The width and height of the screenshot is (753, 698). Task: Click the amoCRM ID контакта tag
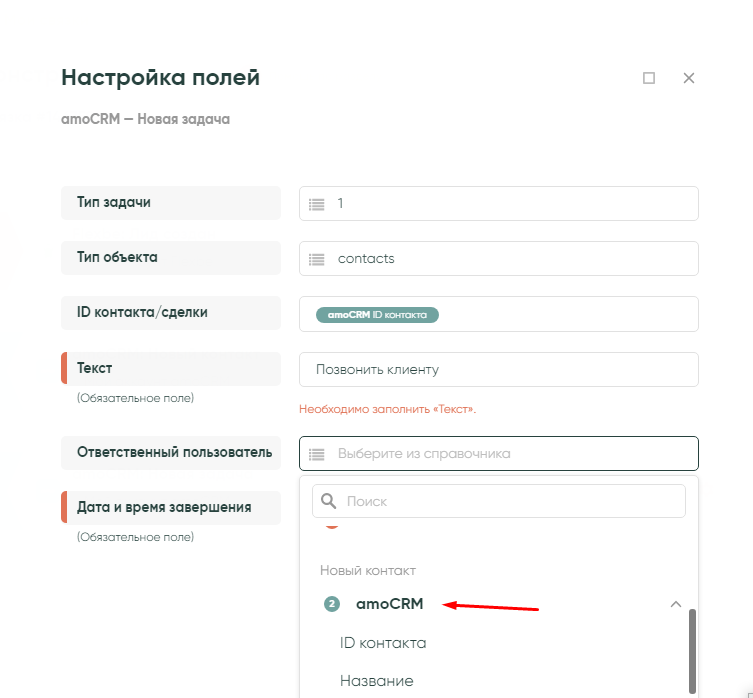point(377,314)
